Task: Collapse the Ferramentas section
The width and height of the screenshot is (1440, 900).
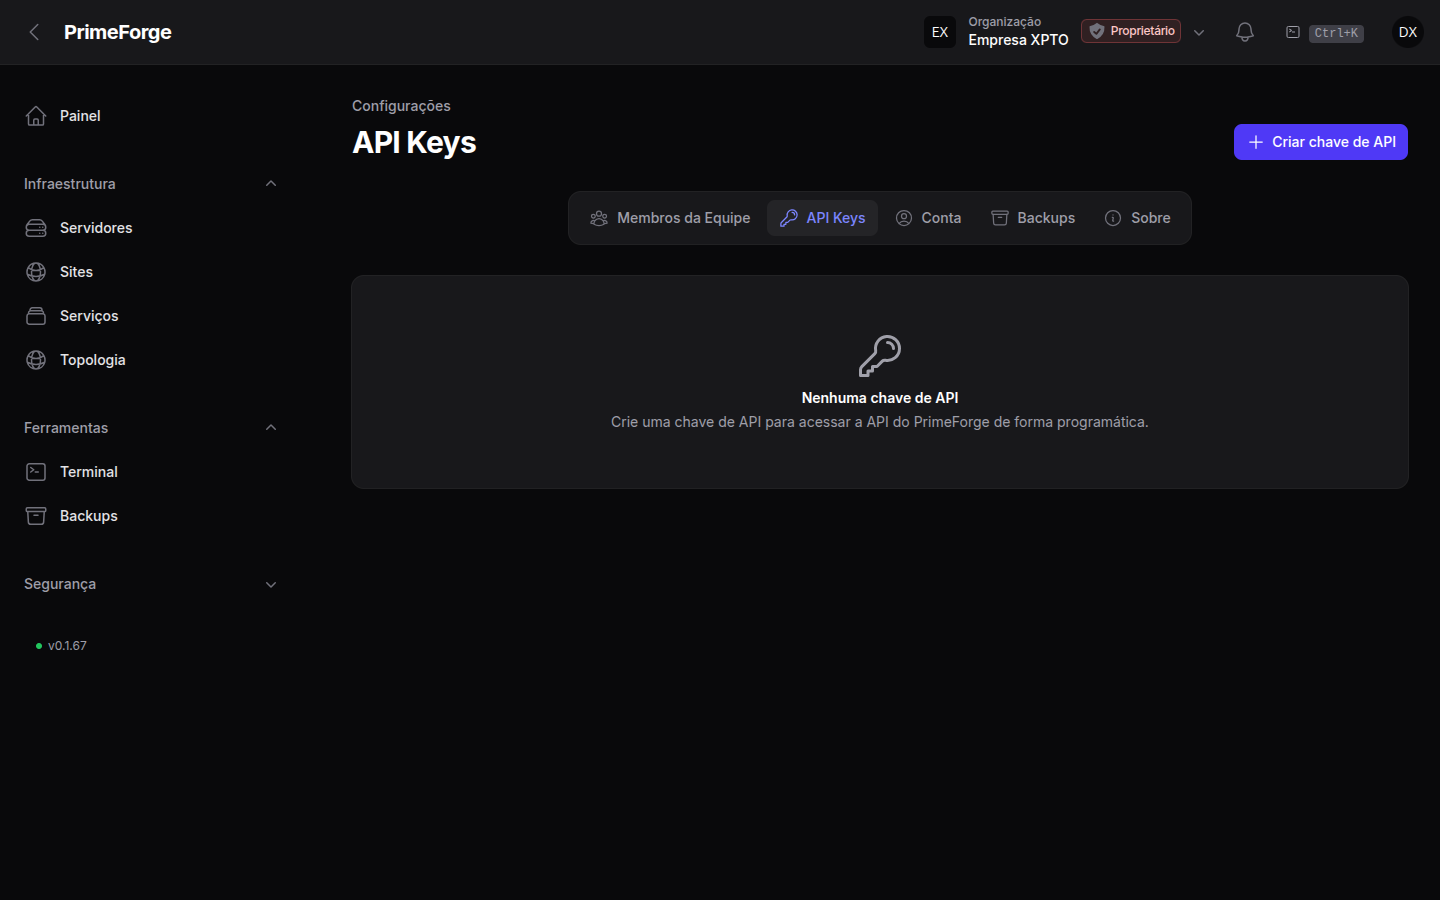Action: click(x=271, y=428)
